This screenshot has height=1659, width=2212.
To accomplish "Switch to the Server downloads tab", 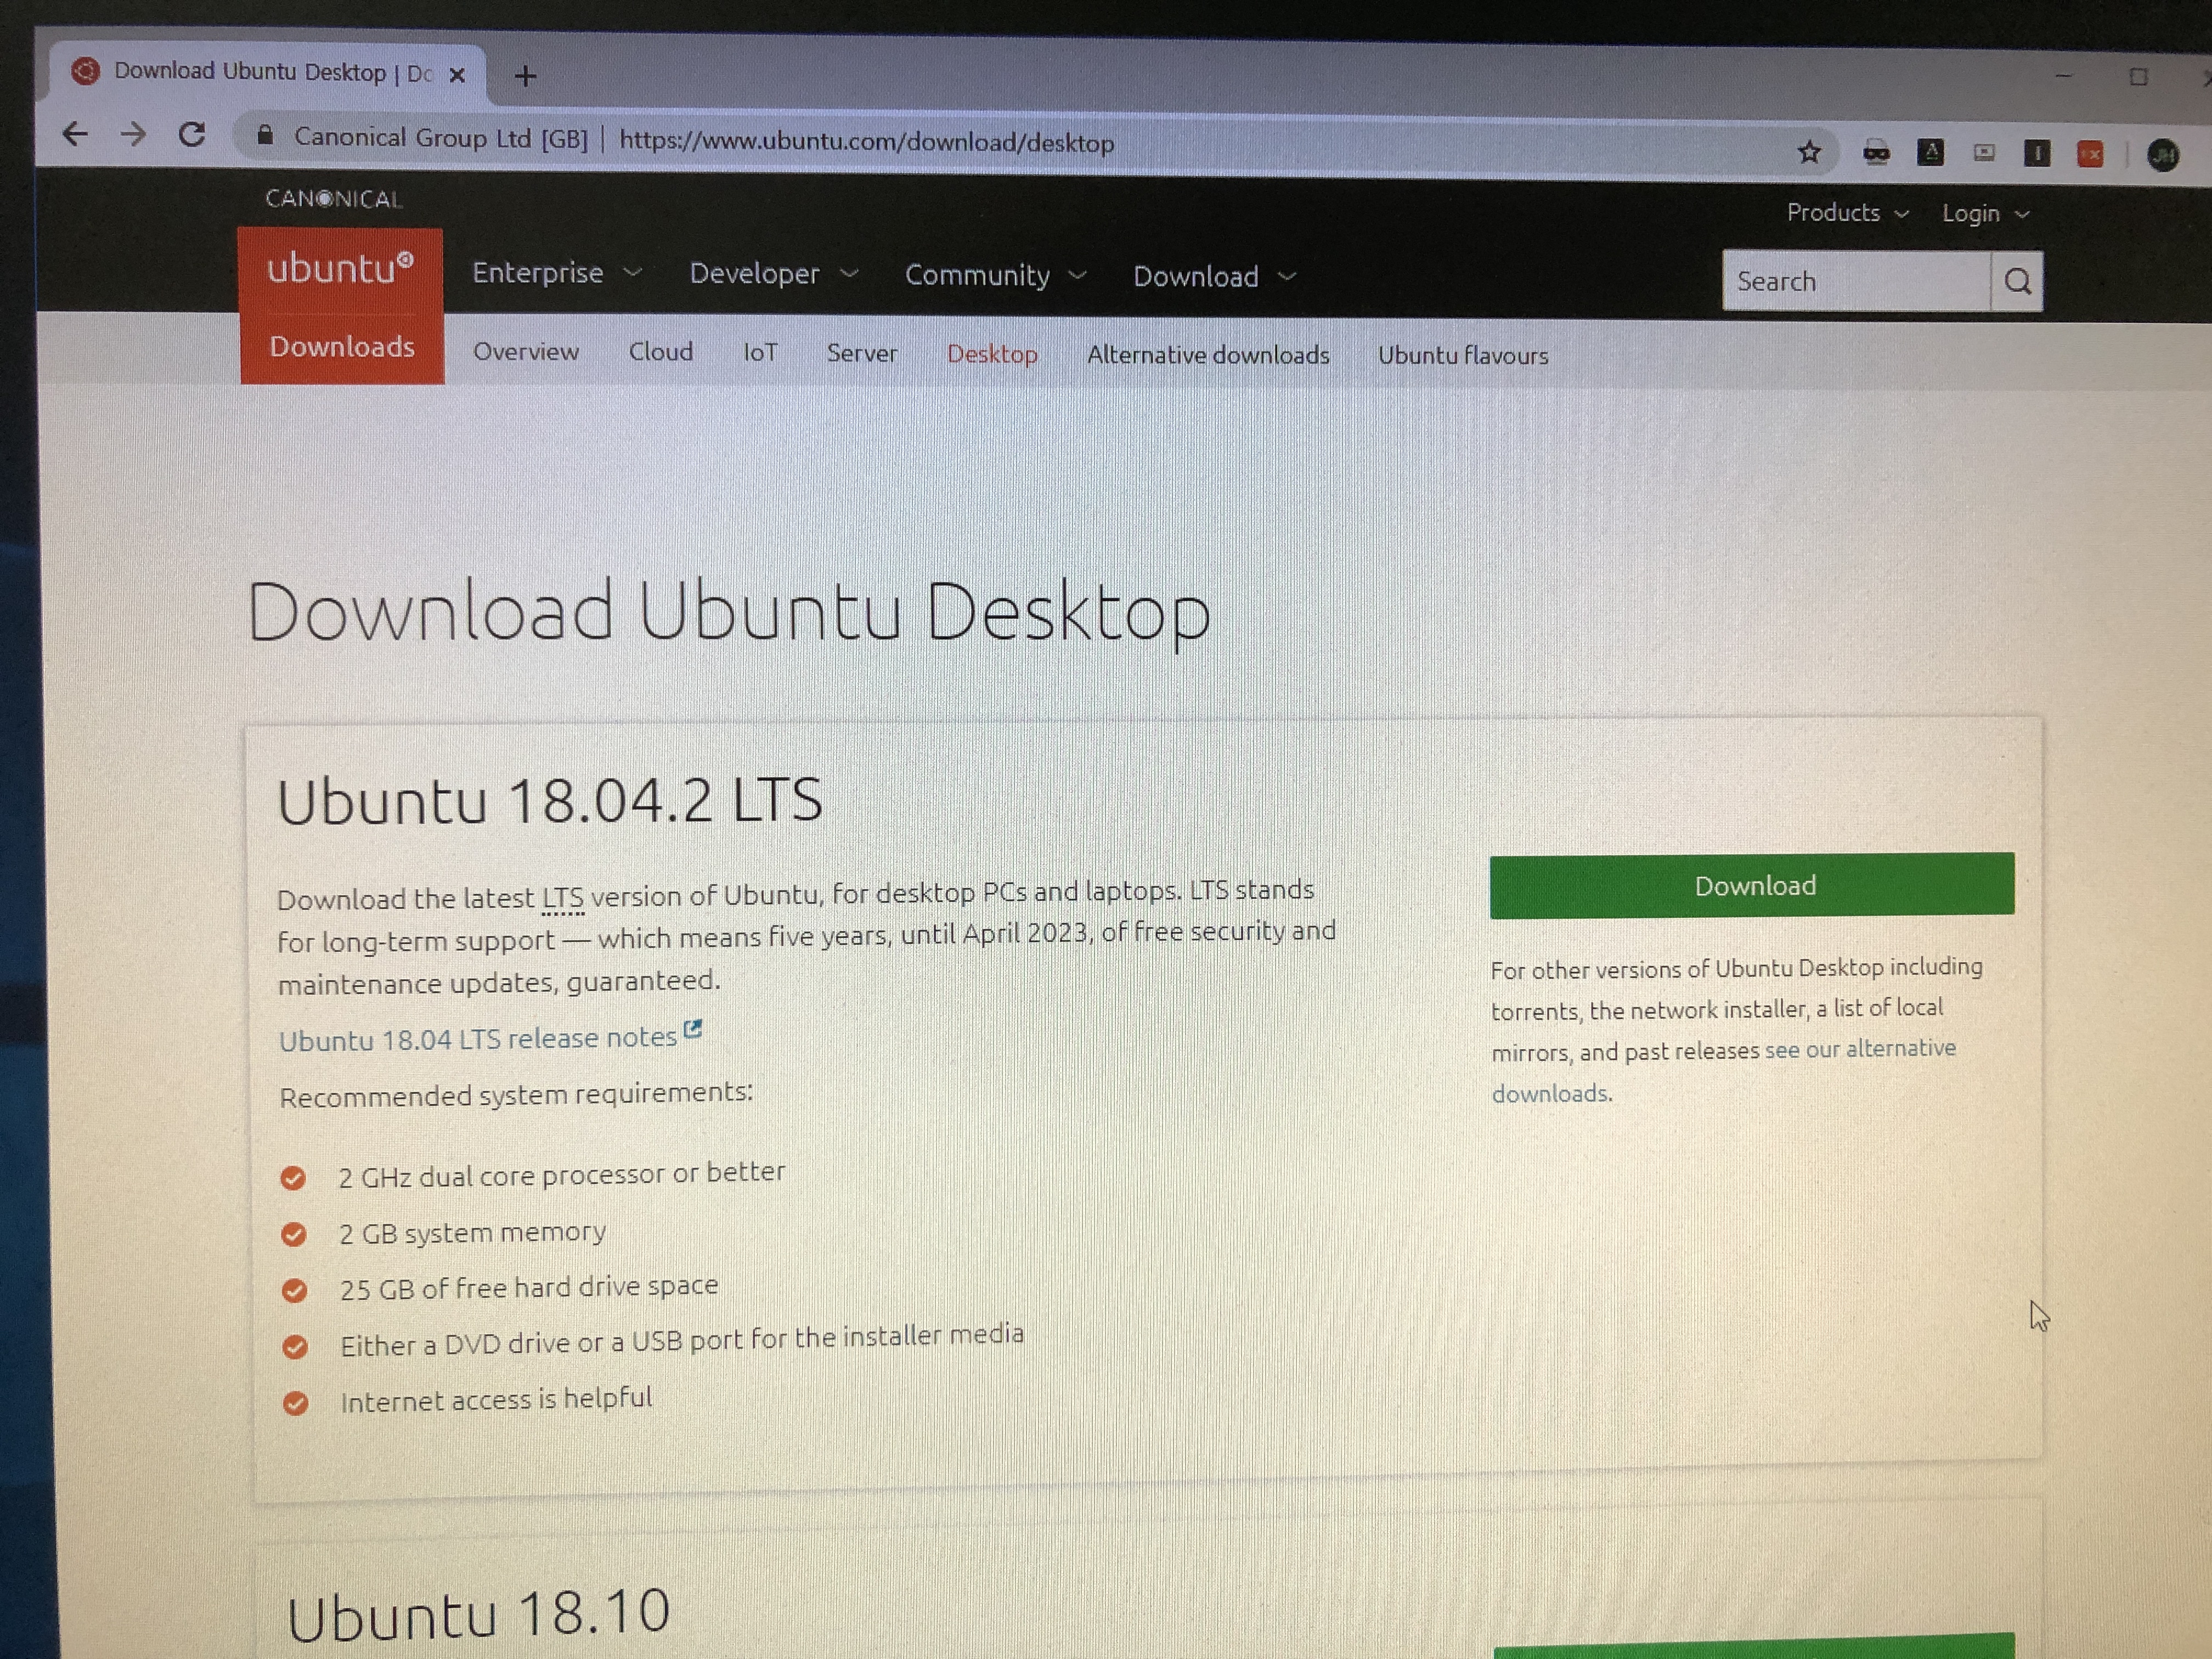I will 861,353.
